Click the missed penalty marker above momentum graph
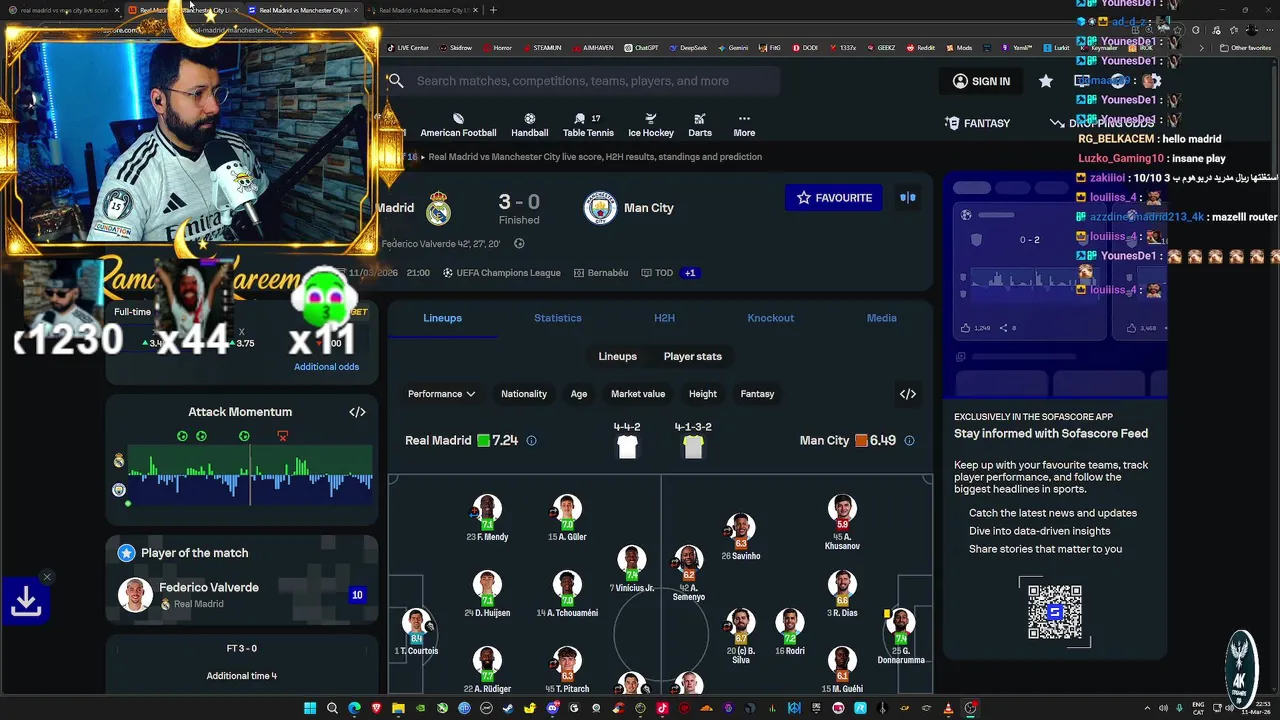Image resolution: width=1280 pixels, height=720 pixels. click(283, 436)
